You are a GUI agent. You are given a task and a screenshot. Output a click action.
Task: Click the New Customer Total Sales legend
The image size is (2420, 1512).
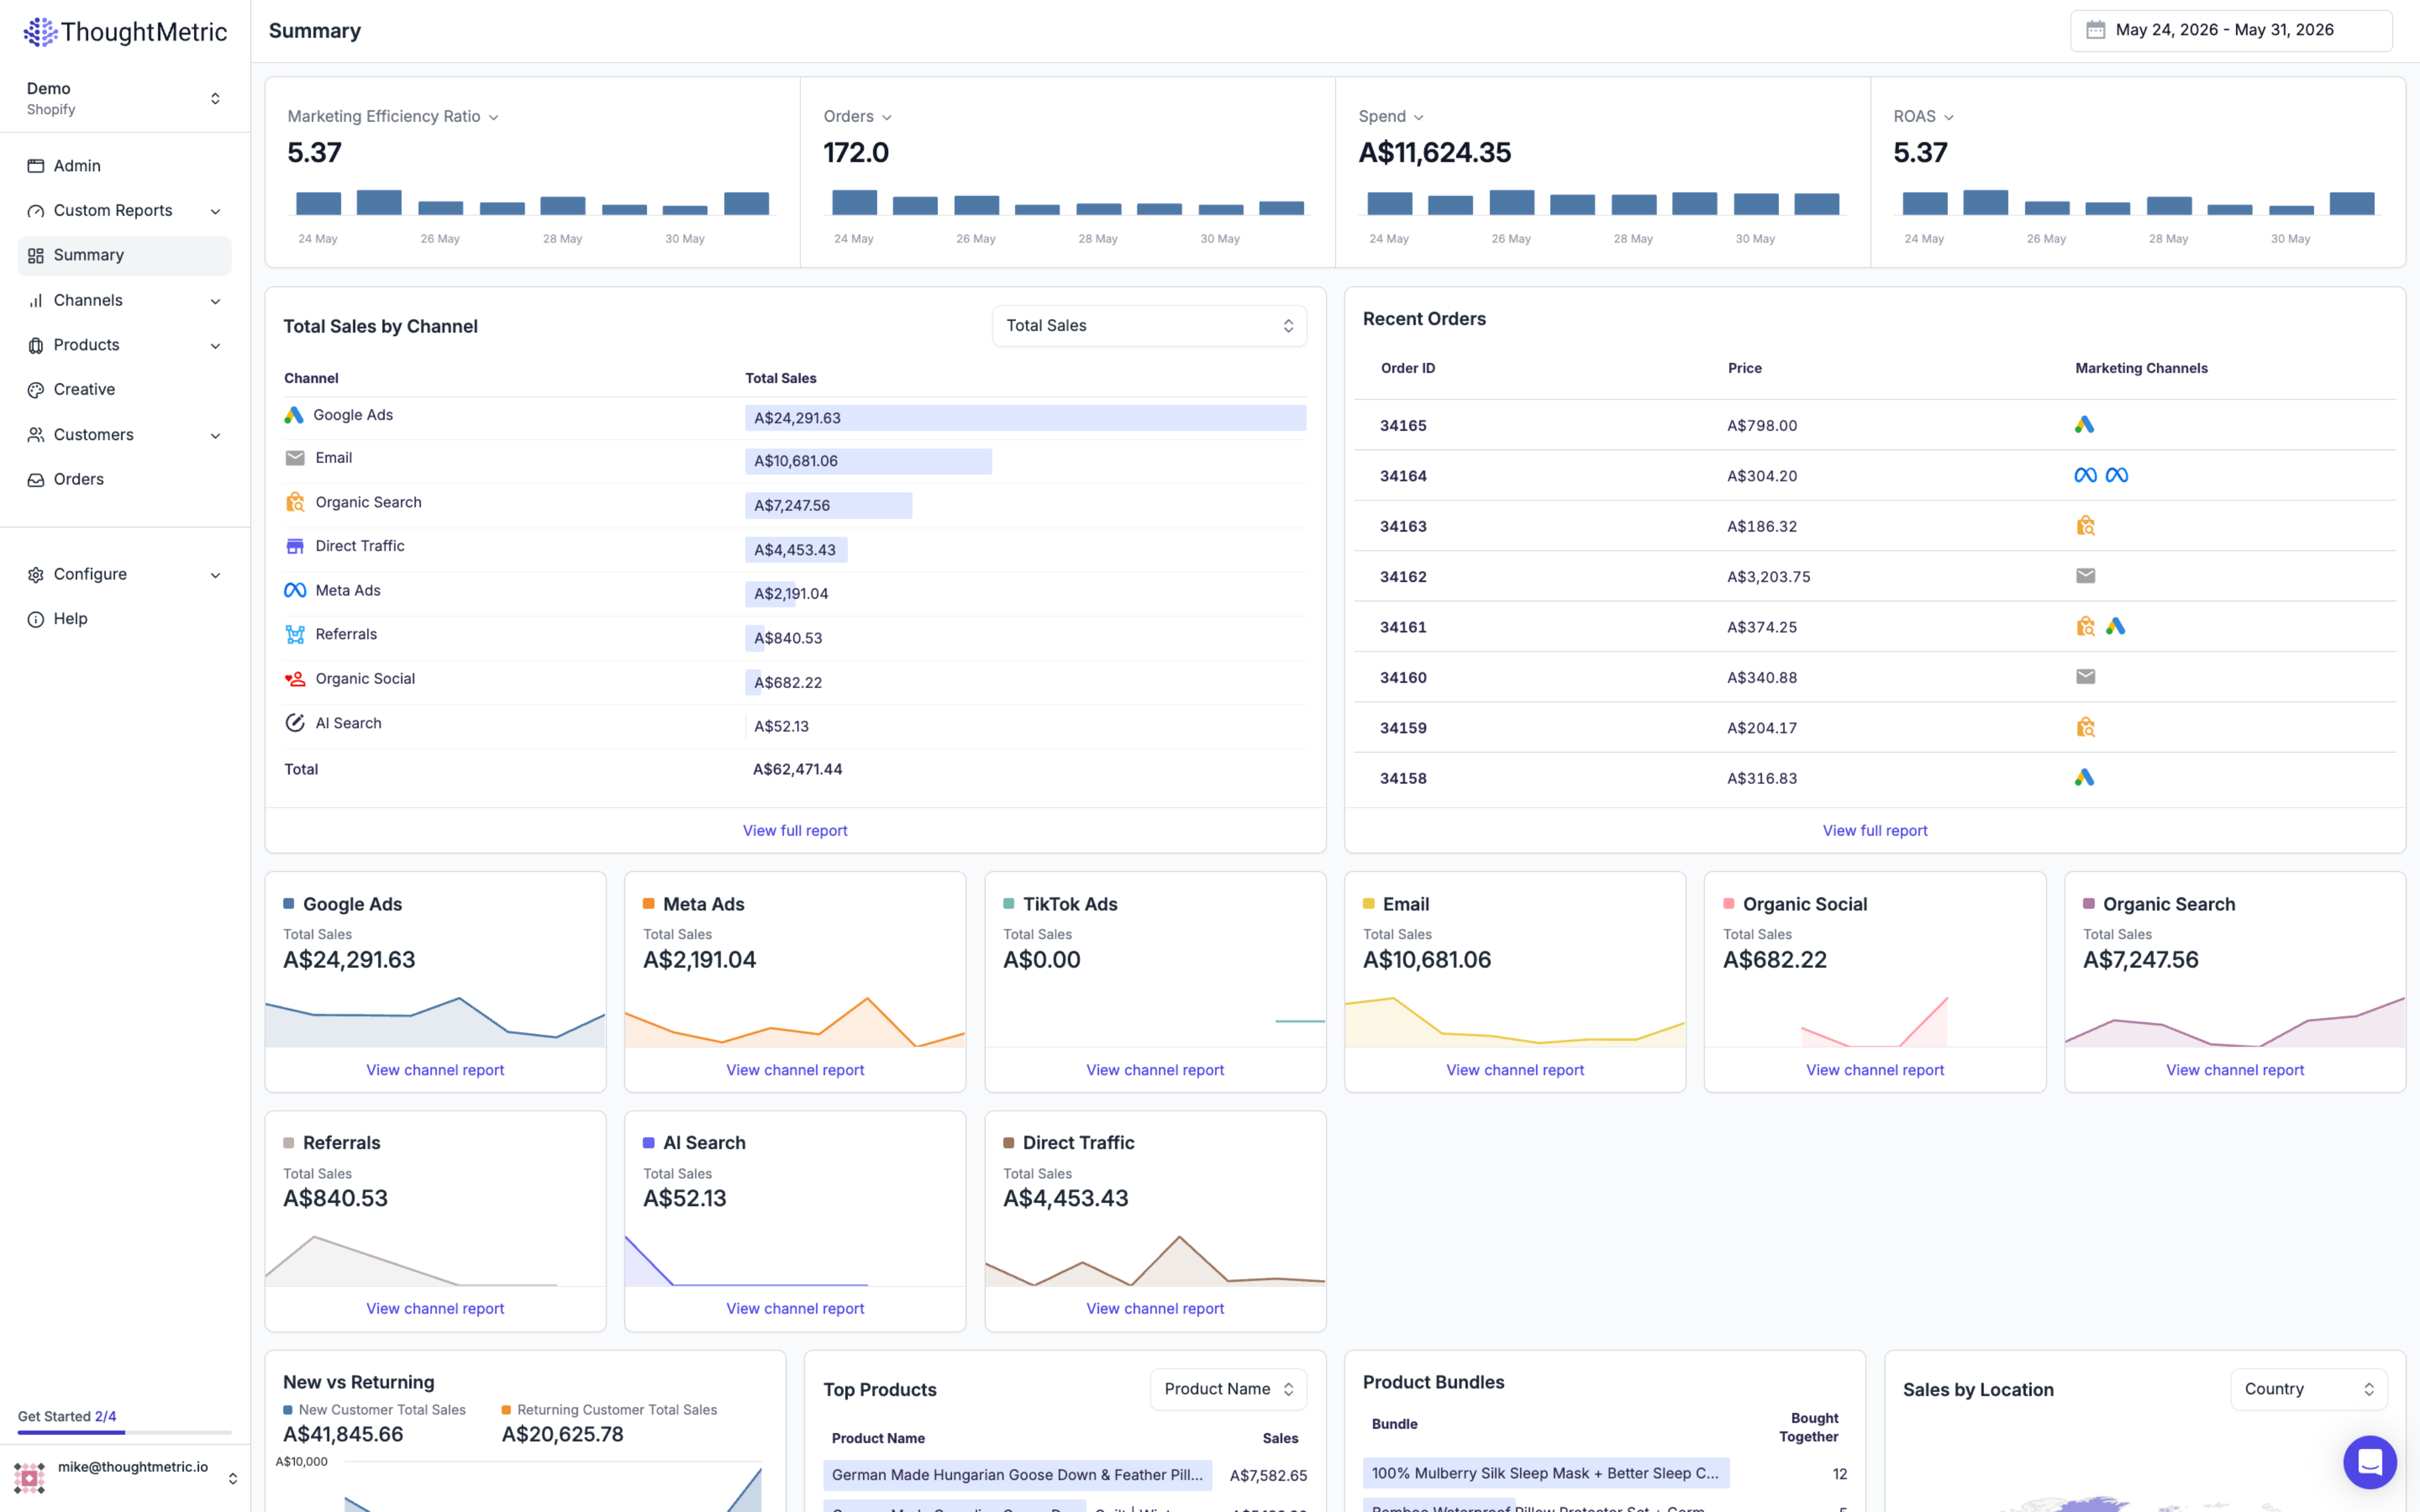coord(375,1410)
